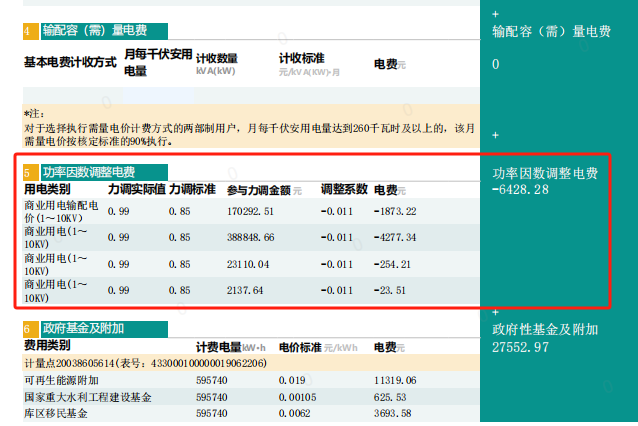Click the fee value -4277.34

coord(394,238)
